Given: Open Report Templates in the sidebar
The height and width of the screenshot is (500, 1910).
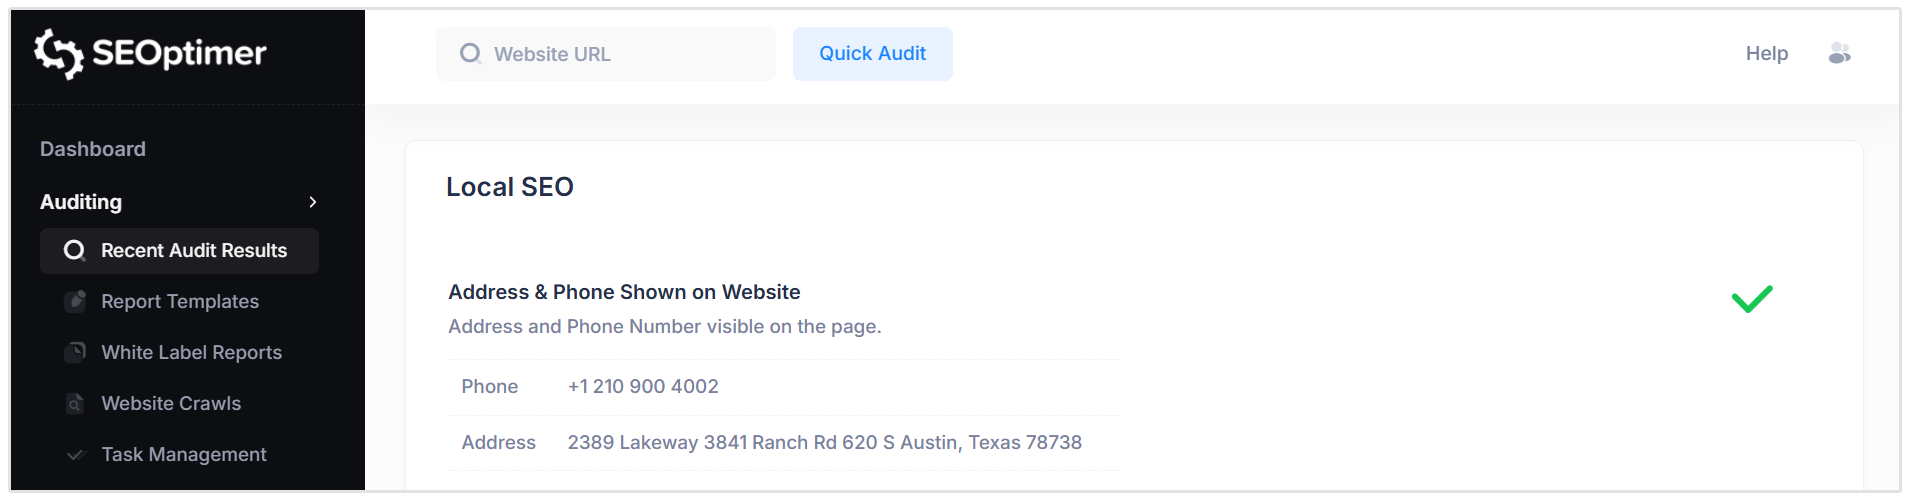Looking at the screenshot, I should (x=180, y=301).
